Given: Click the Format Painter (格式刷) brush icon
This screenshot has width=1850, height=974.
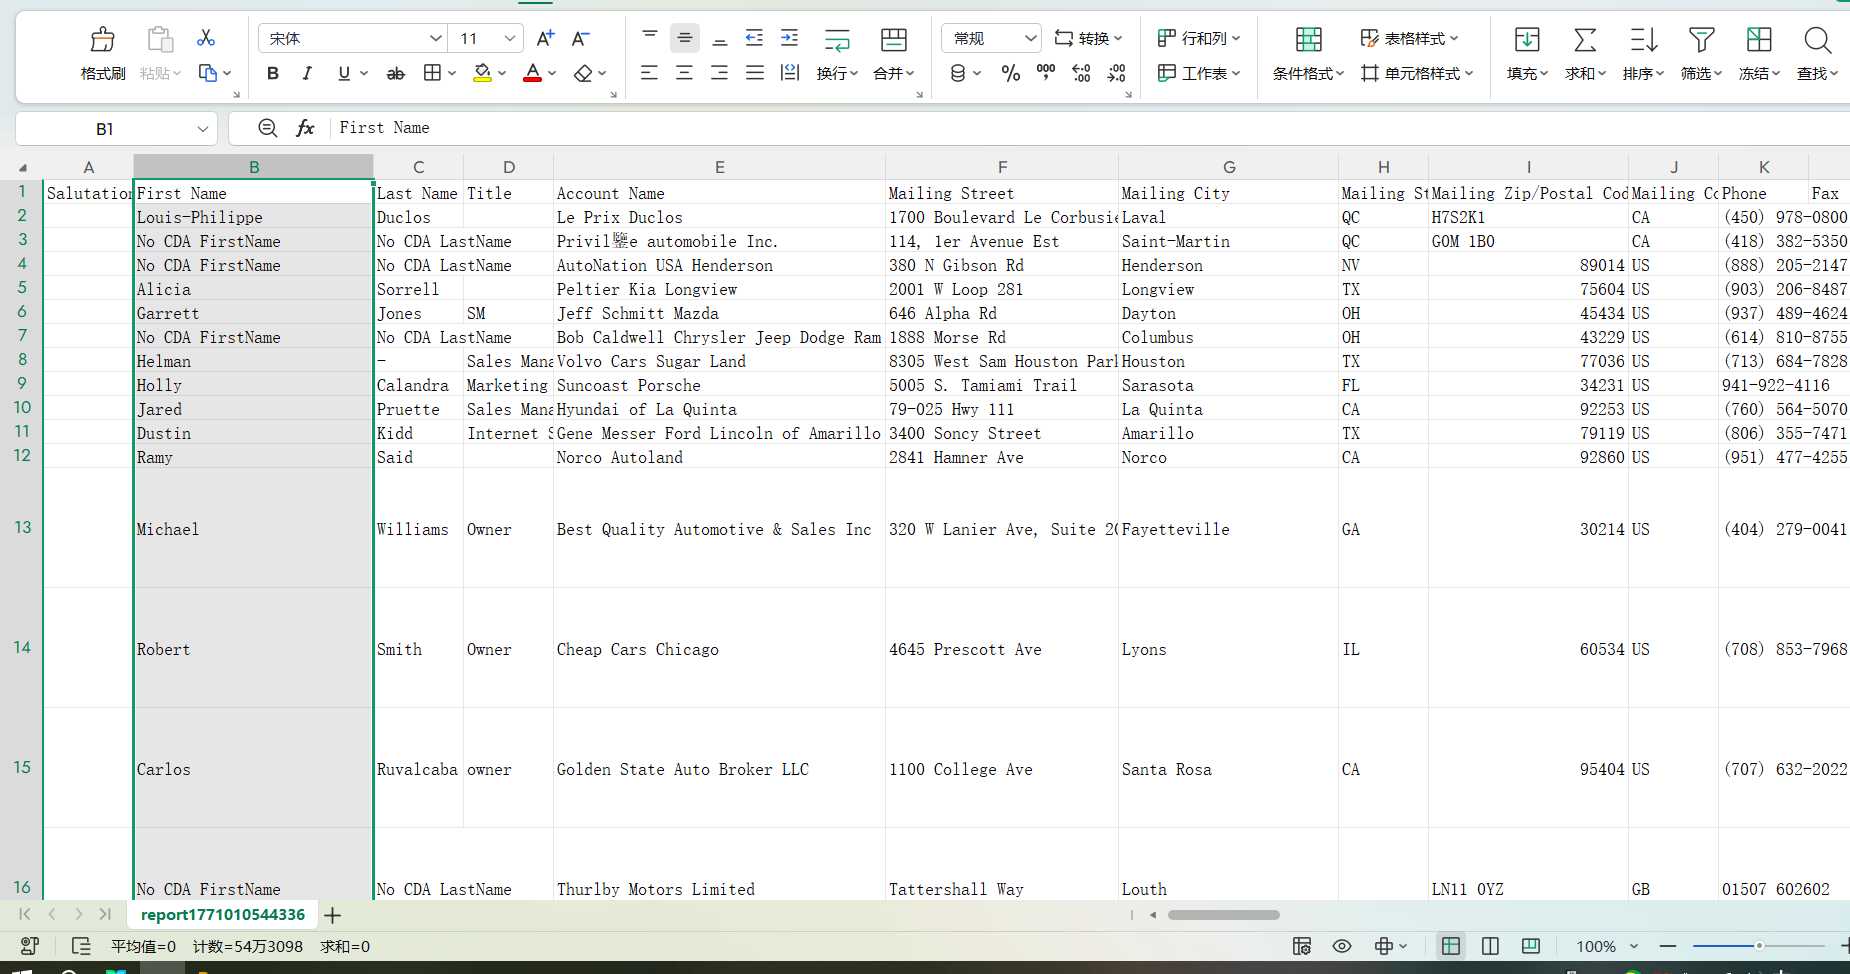Looking at the screenshot, I should (102, 39).
